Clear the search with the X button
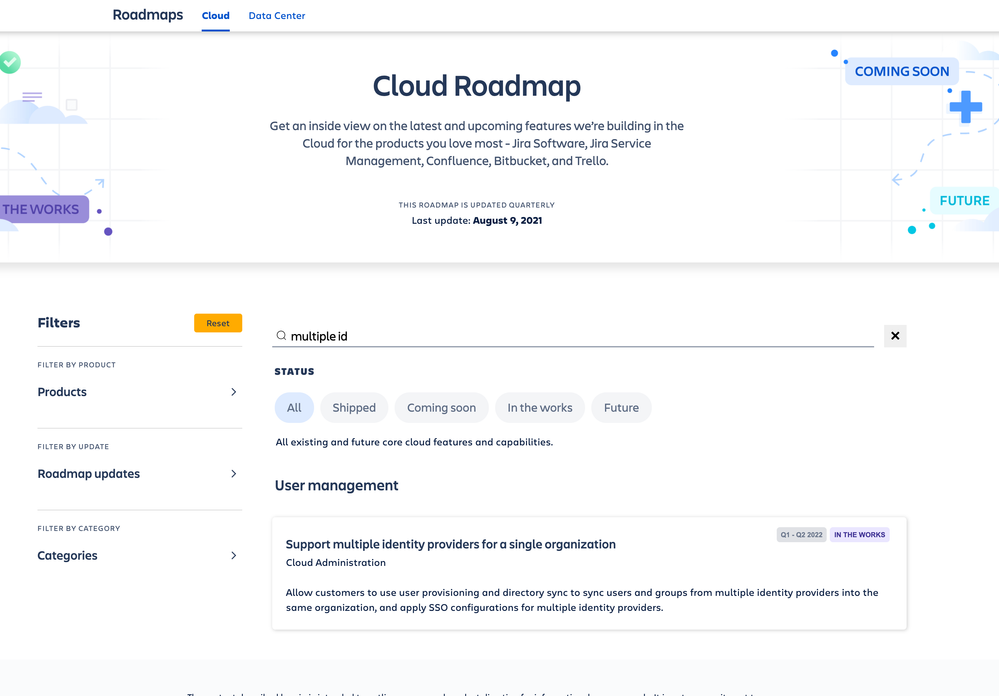The width and height of the screenshot is (999, 696). (895, 336)
